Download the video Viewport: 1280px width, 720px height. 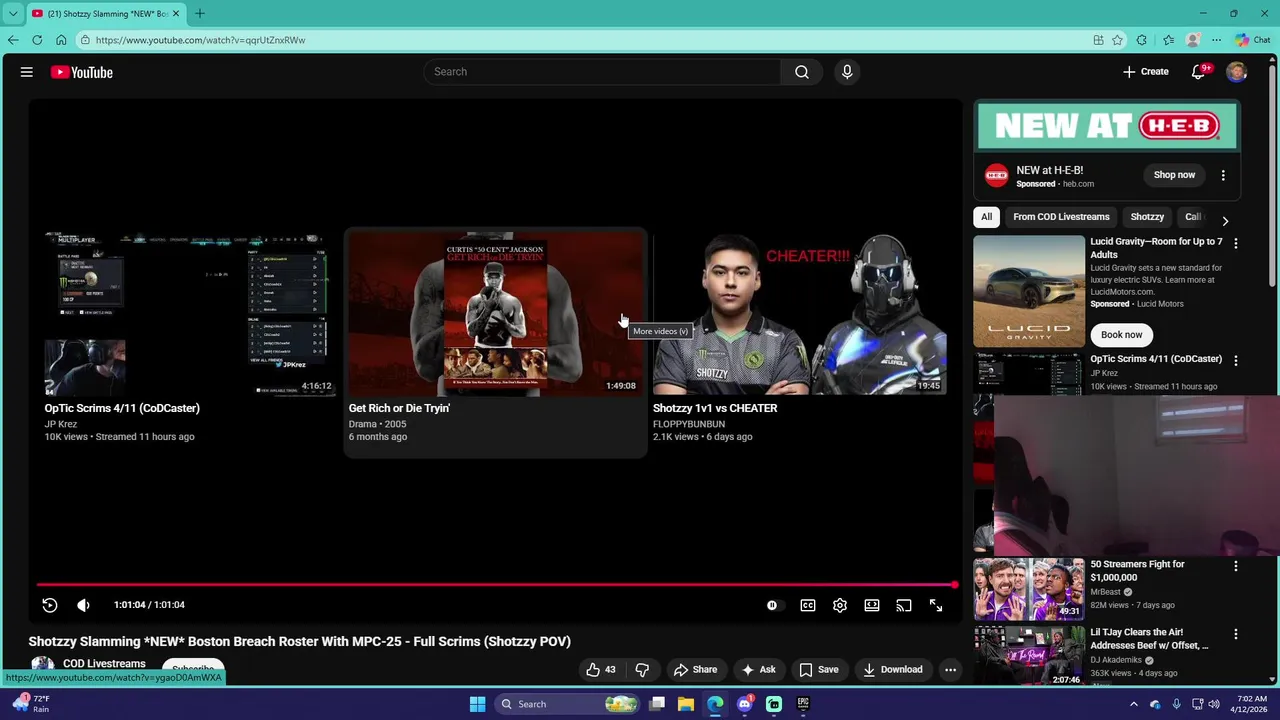pyautogui.click(x=893, y=670)
